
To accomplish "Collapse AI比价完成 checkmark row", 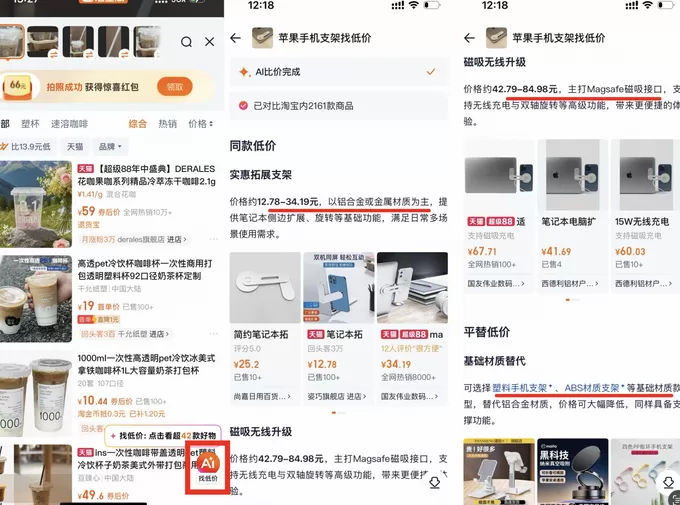I will coord(430,72).
